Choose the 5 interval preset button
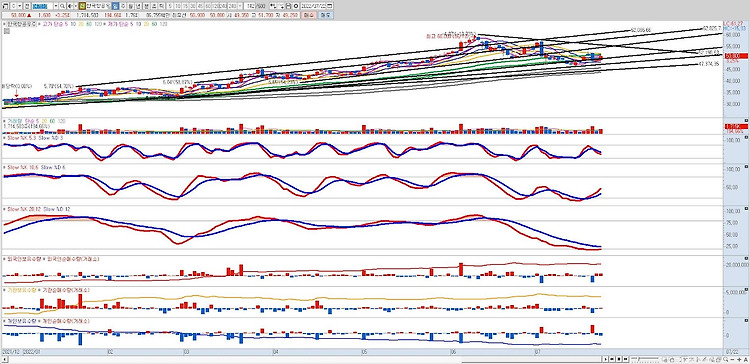Image resolution: width=750 pixels, height=364 pixels. (x=170, y=6)
